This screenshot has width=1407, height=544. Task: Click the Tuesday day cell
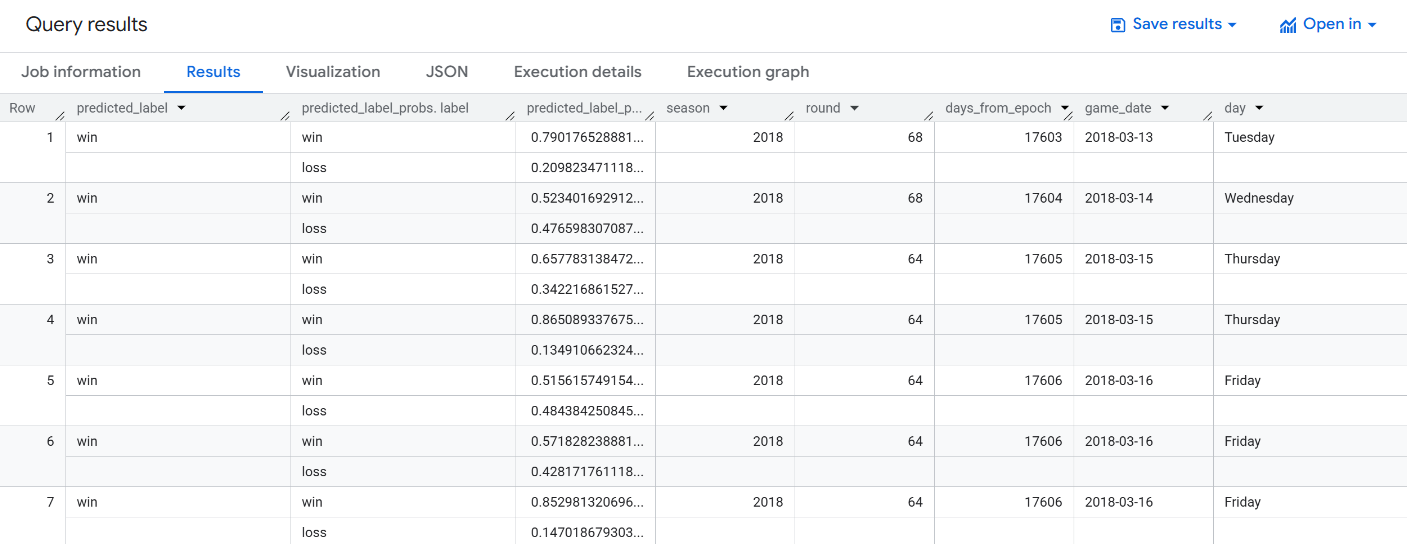tap(1249, 137)
